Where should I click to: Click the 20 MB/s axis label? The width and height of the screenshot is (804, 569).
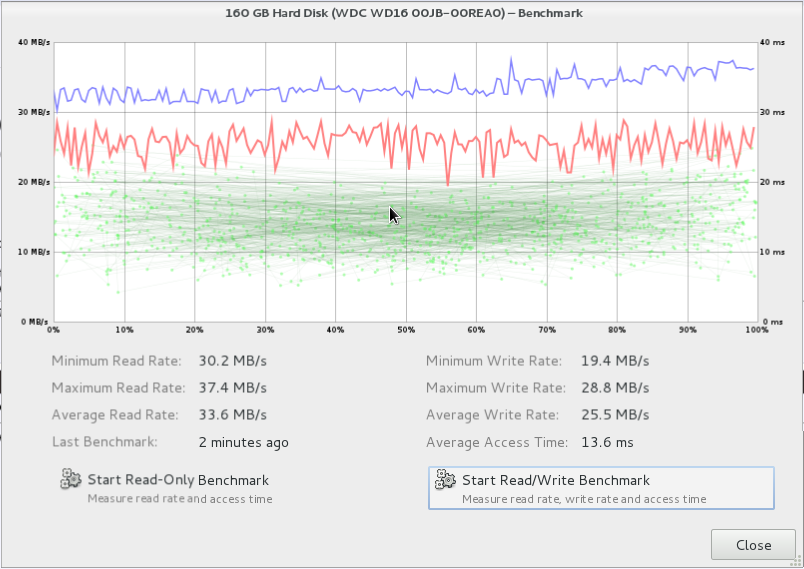pyautogui.click(x=34, y=182)
